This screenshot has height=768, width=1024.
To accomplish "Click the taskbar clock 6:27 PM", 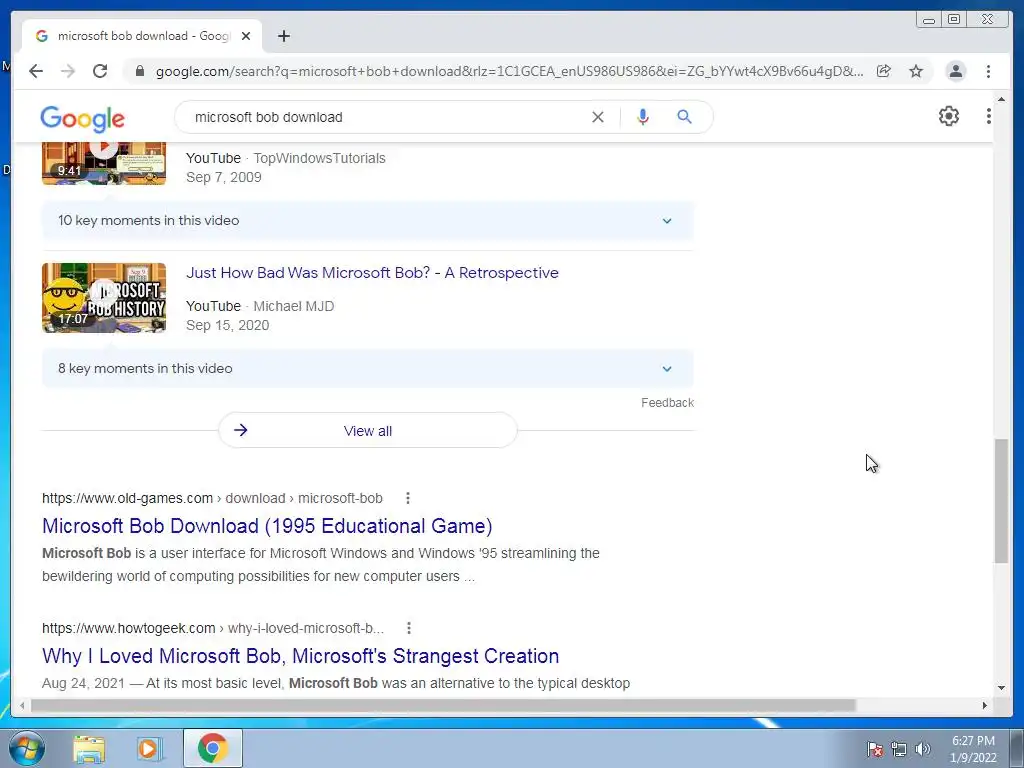I will 973,749.
